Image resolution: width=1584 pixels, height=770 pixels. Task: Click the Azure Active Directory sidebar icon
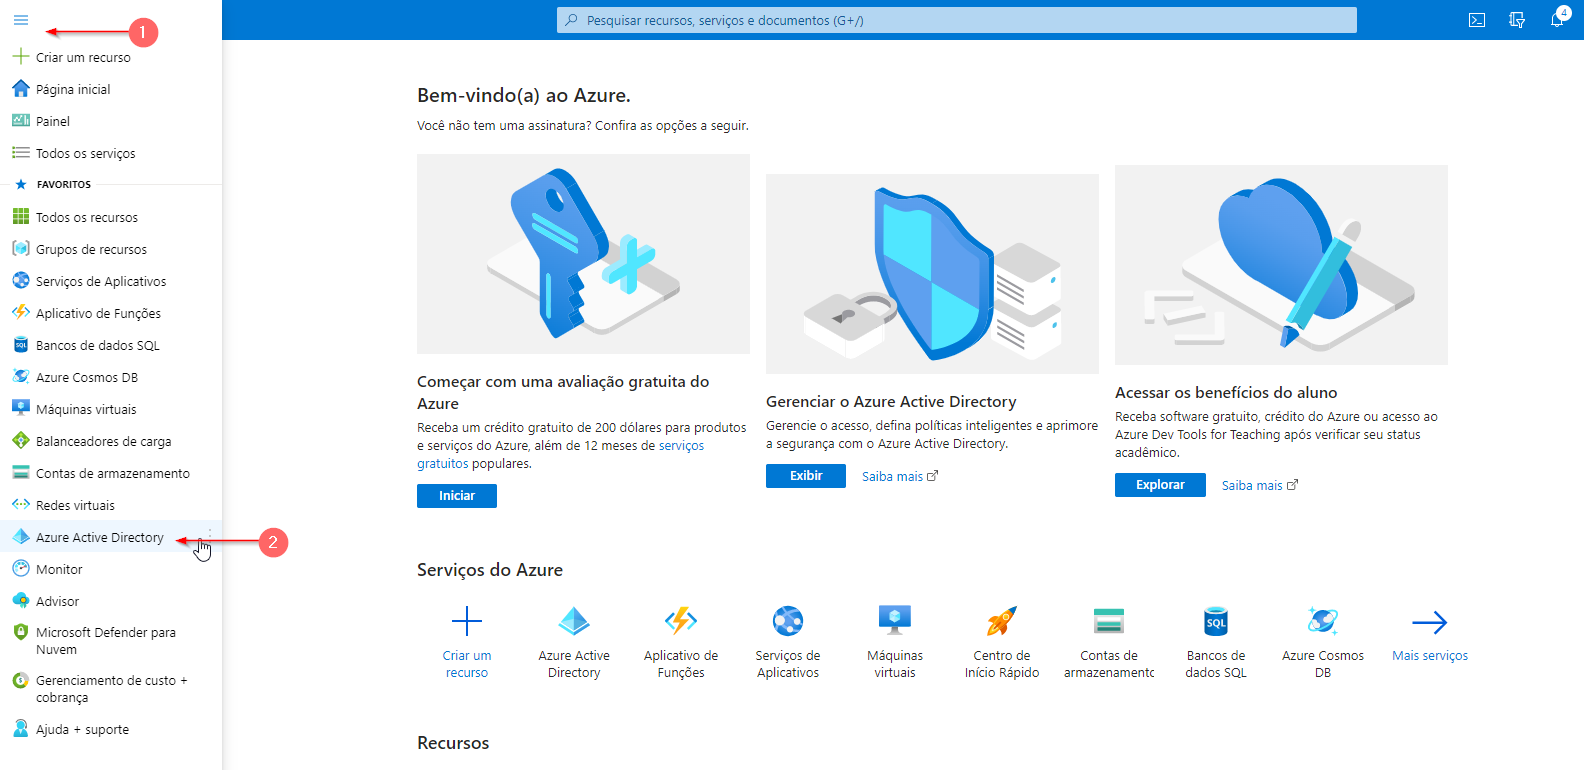point(20,537)
